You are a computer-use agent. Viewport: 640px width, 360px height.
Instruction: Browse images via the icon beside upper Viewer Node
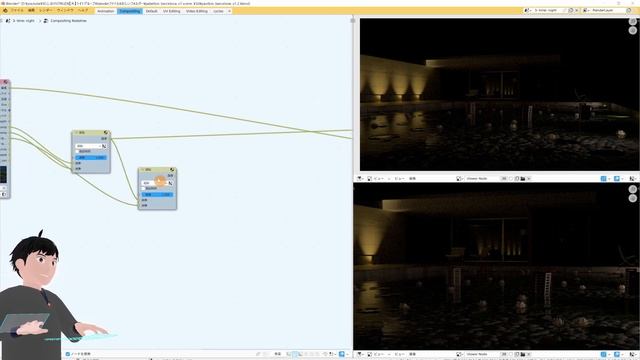459,179
